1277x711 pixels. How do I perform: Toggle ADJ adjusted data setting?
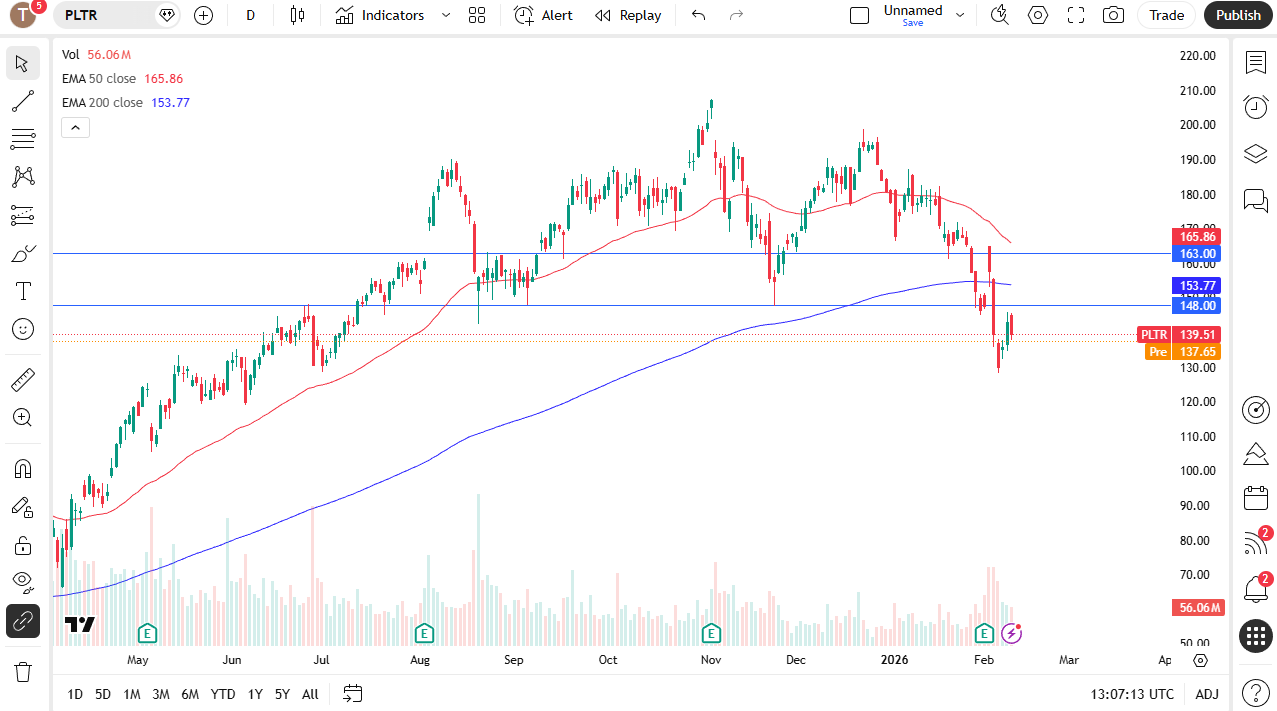(1207, 694)
